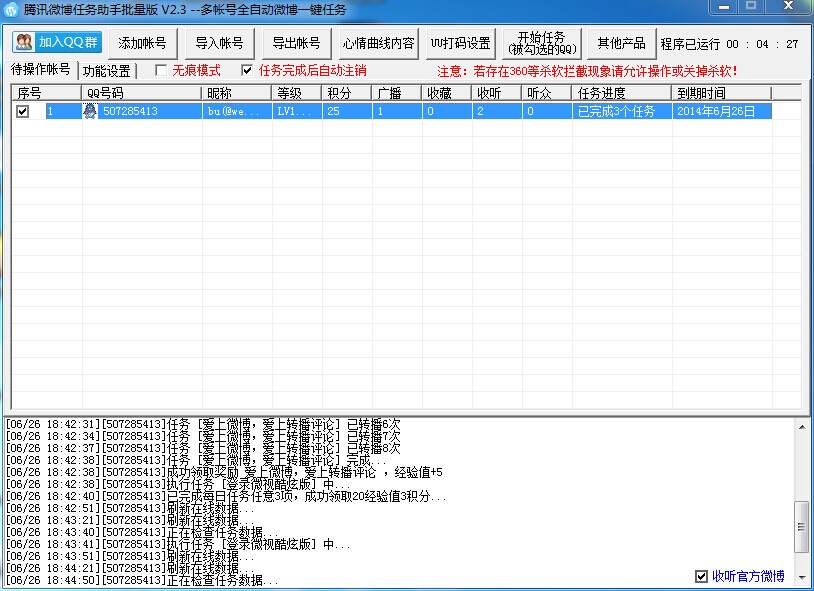Click the nickname cell bu@we...
The height and width of the screenshot is (591, 814).
(x=237, y=111)
